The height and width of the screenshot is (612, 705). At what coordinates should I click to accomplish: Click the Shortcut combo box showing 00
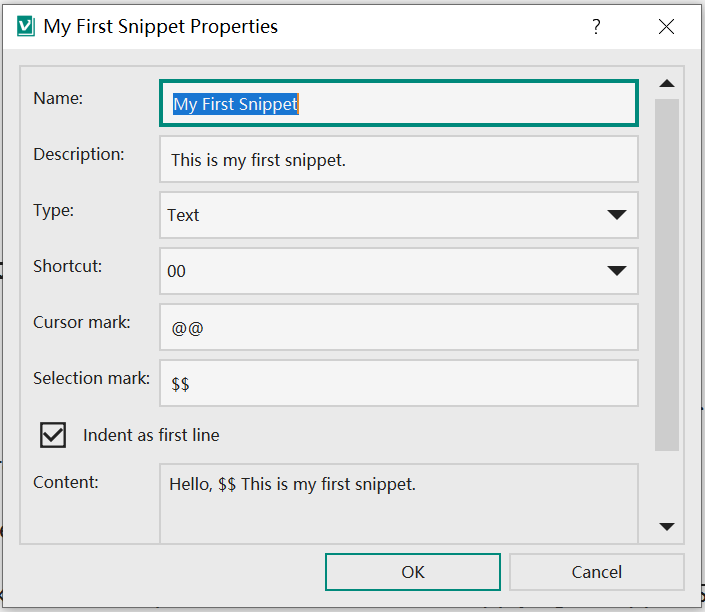pos(399,271)
